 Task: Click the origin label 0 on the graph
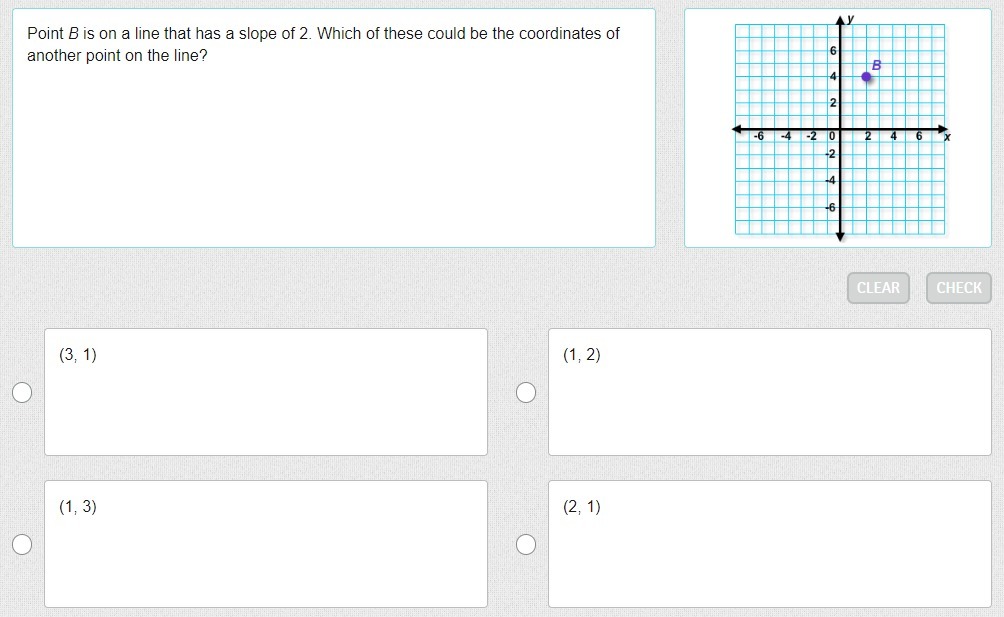[x=832, y=137]
